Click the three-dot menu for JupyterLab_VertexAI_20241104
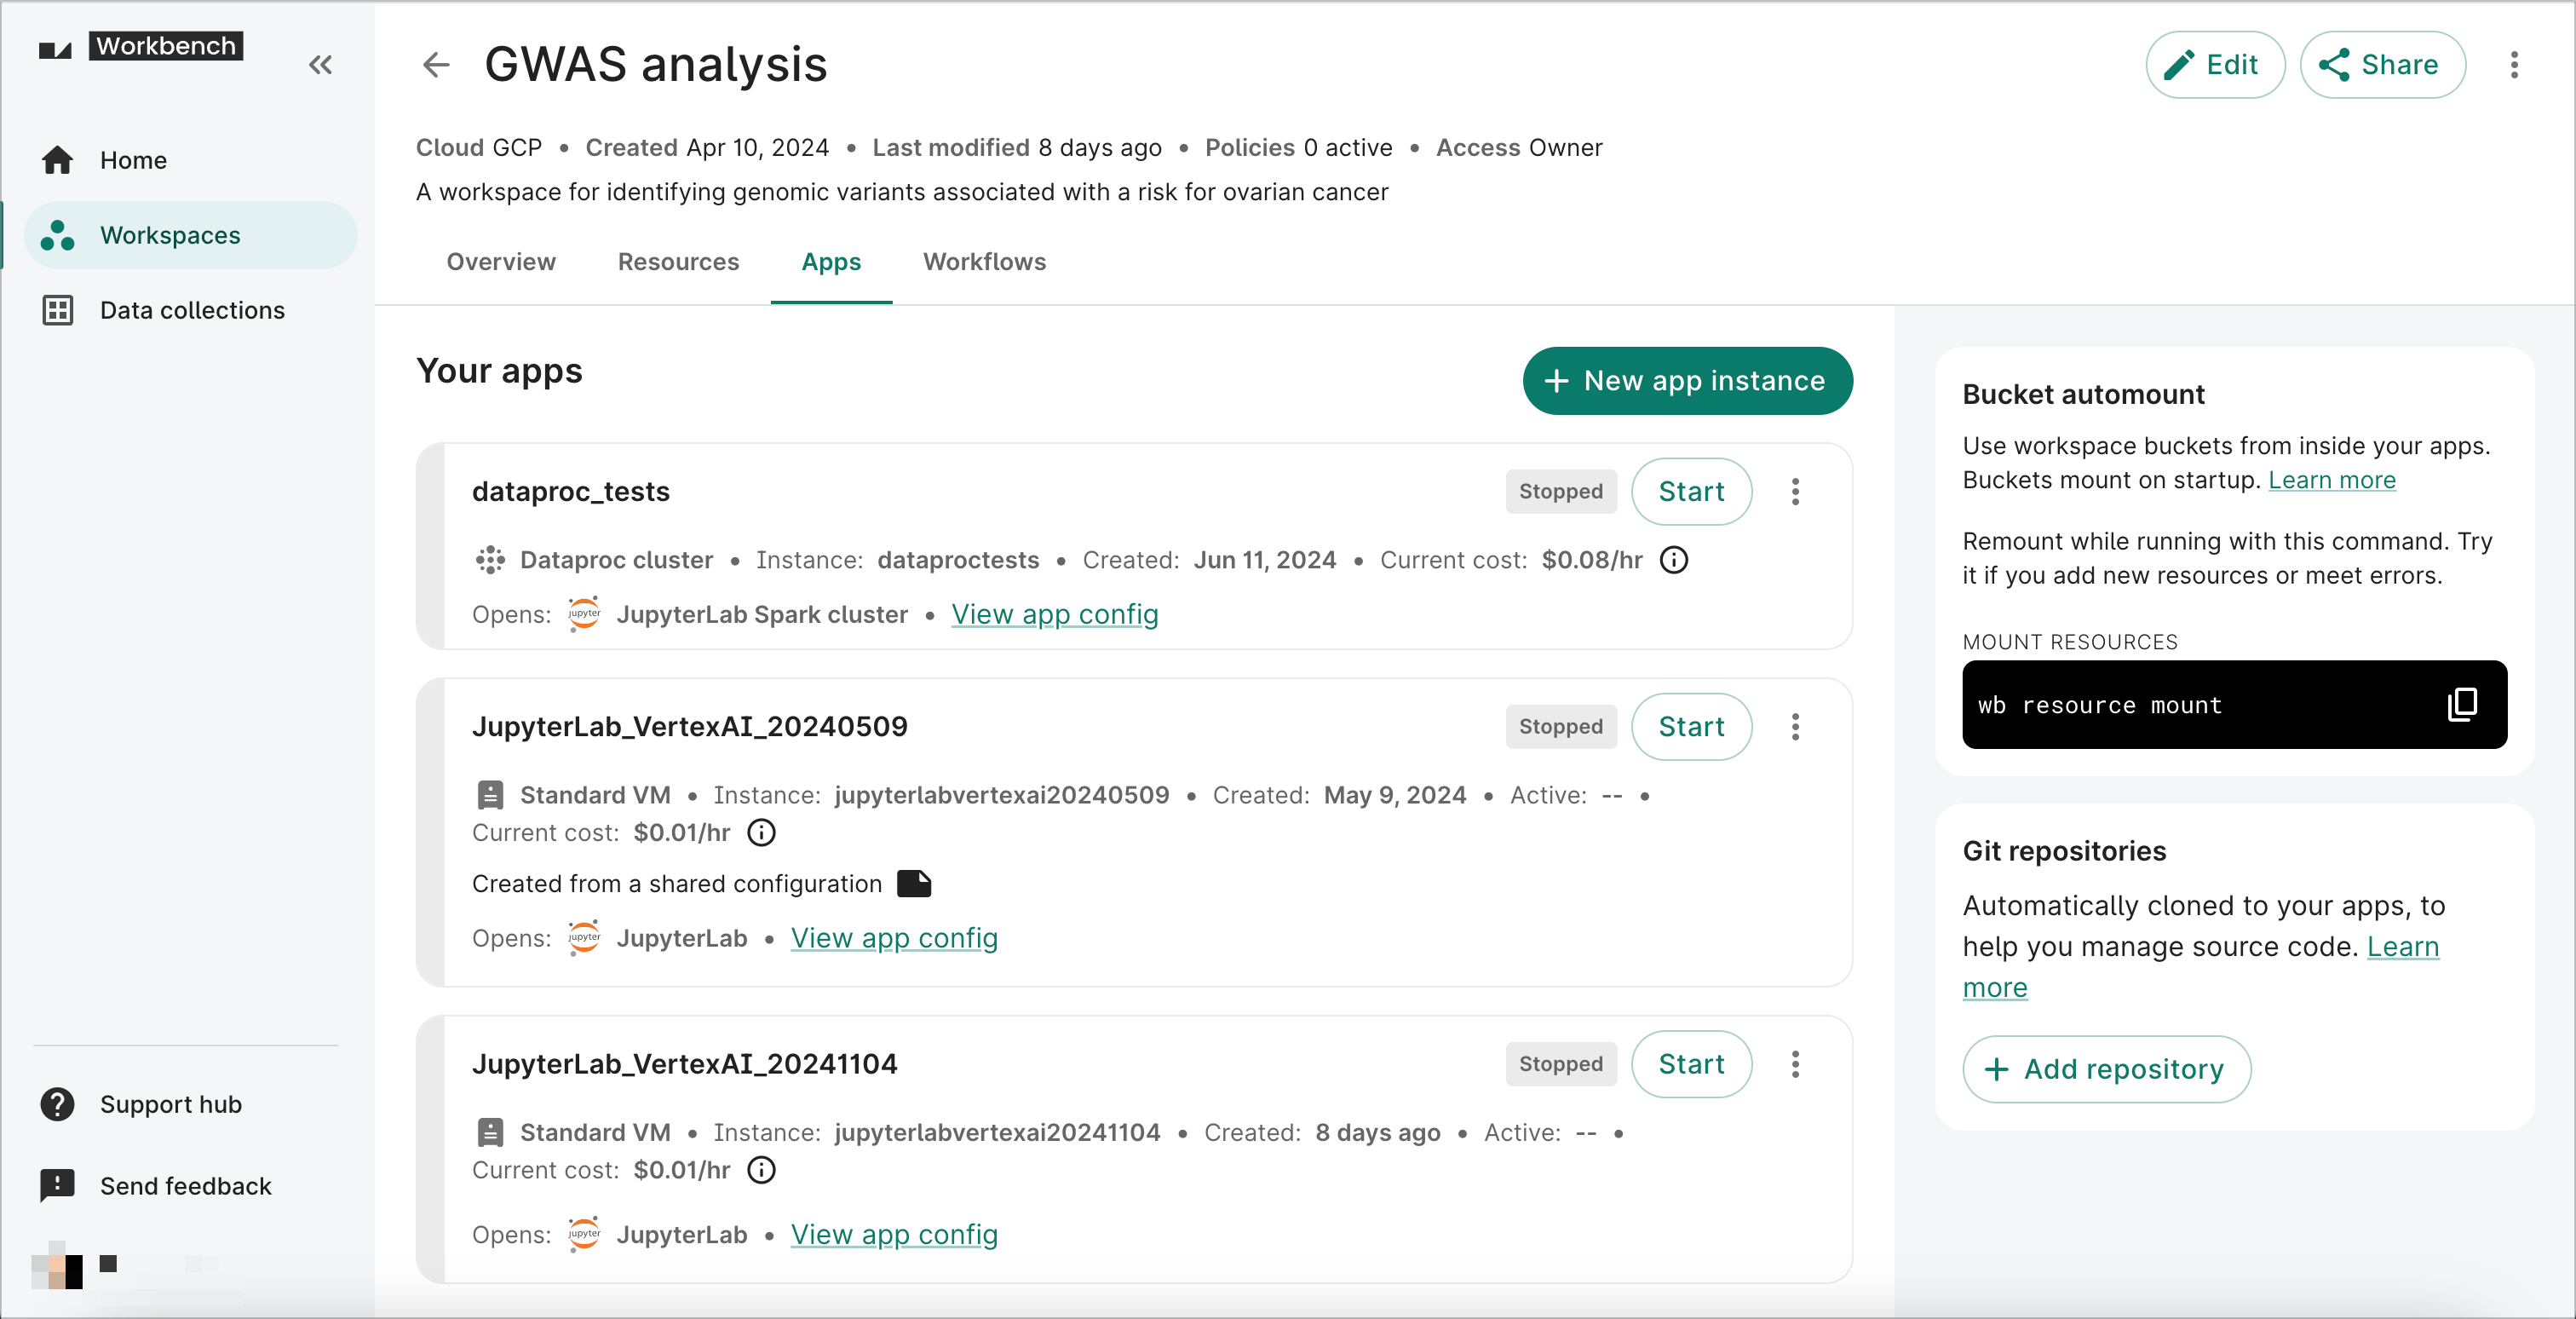The height and width of the screenshot is (1319, 2576). 1794,1063
